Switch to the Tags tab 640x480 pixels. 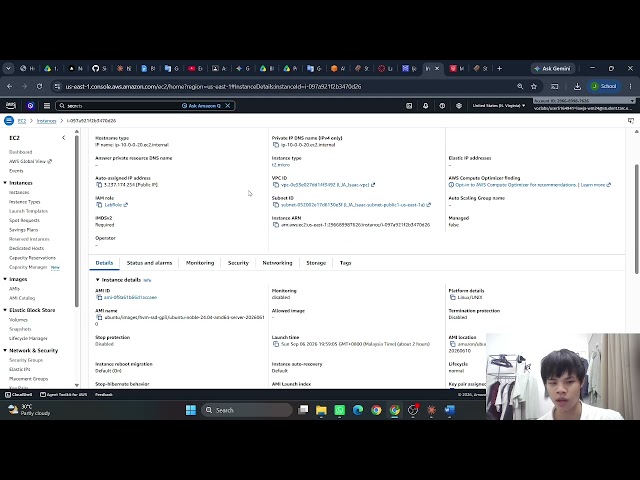(345, 263)
